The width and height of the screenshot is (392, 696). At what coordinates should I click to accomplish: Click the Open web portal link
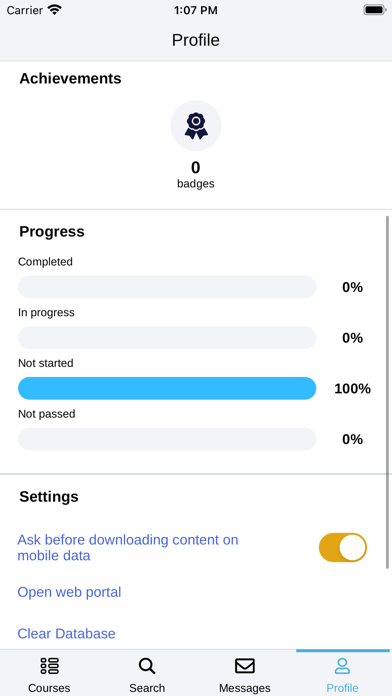69,592
